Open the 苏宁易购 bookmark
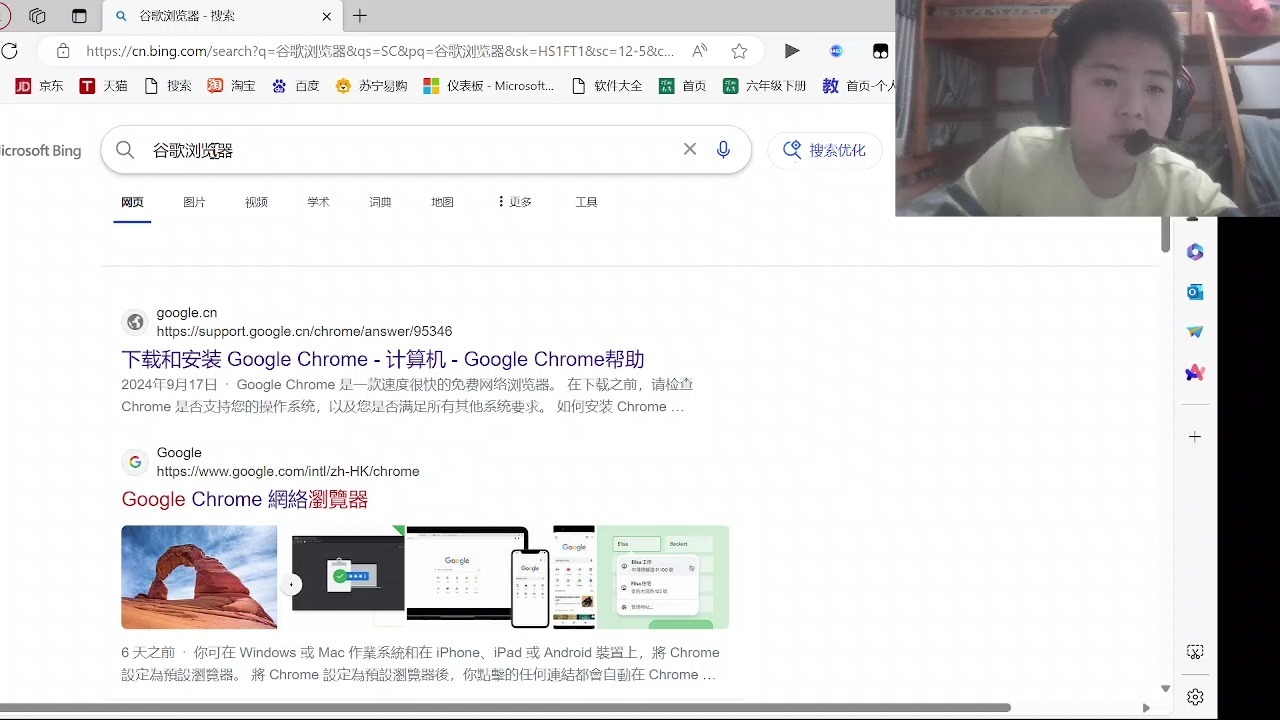This screenshot has height=720, width=1280. tap(372, 86)
